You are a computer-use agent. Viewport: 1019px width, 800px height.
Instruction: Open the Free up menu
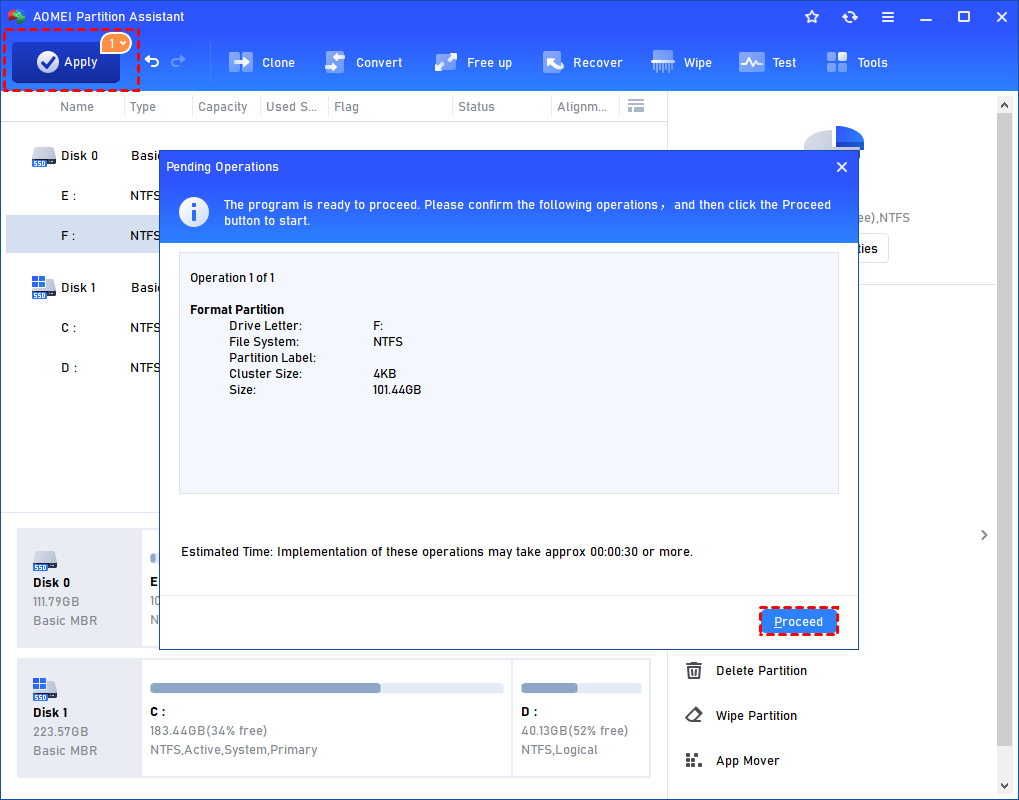pyautogui.click(x=473, y=62)
